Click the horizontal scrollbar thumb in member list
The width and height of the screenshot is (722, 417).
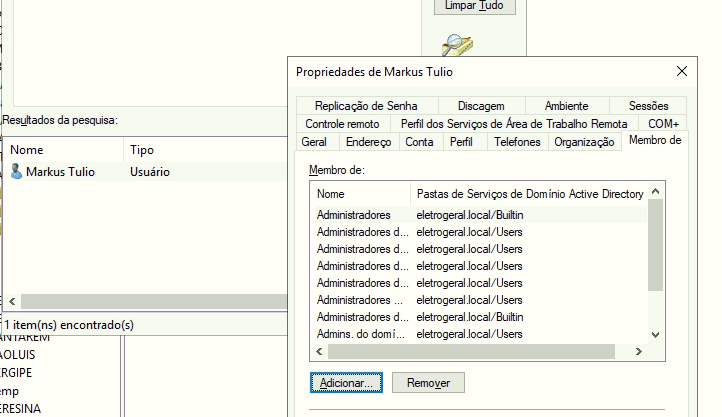point(471,352)
